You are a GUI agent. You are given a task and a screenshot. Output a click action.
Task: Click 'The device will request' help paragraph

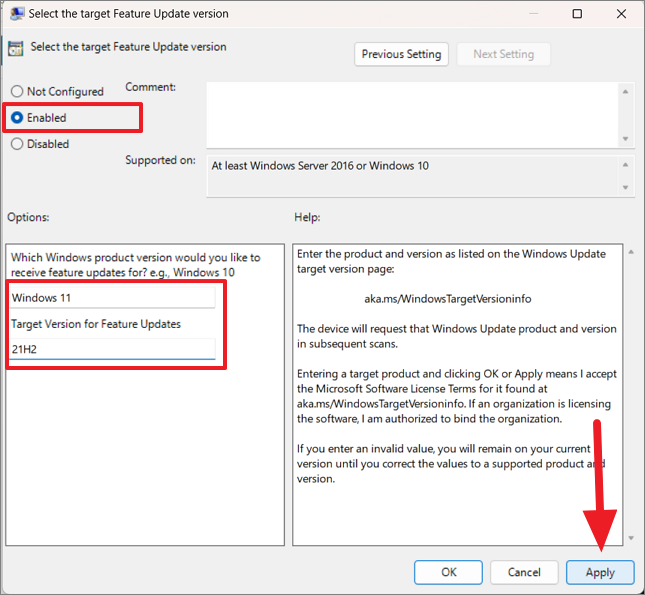(457, 336)
